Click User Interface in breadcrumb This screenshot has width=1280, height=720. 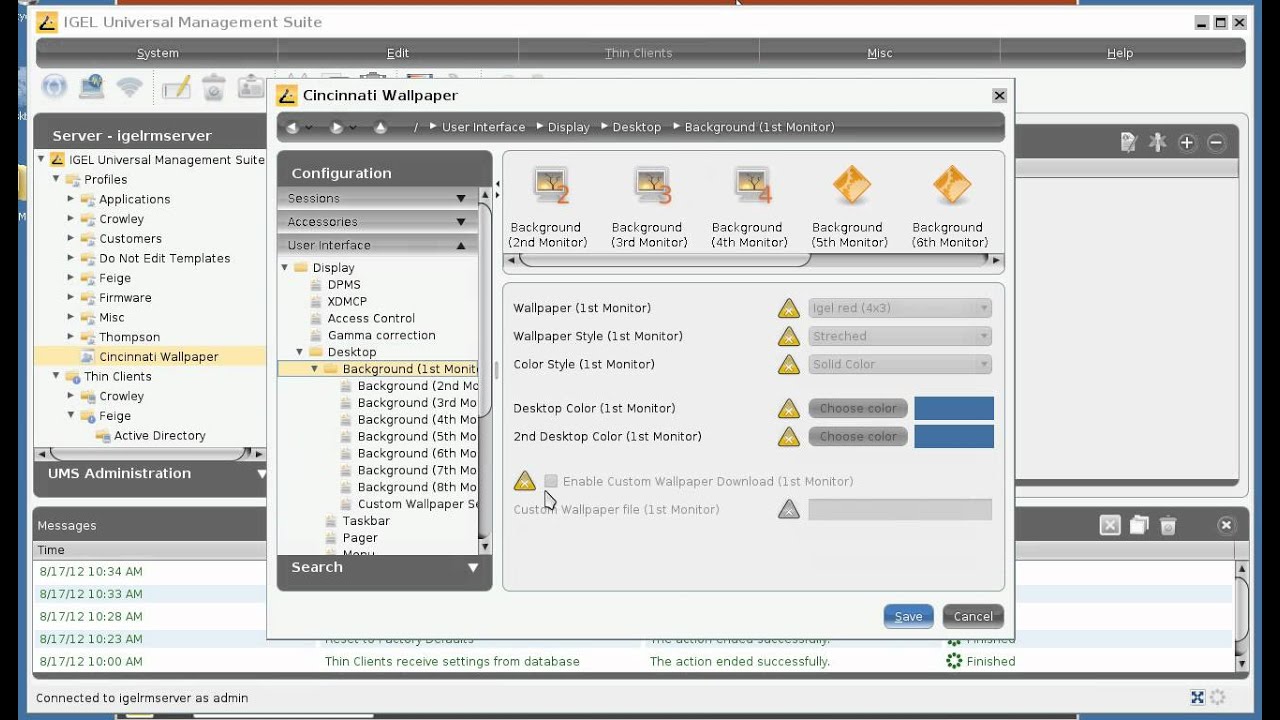point(483,127)
